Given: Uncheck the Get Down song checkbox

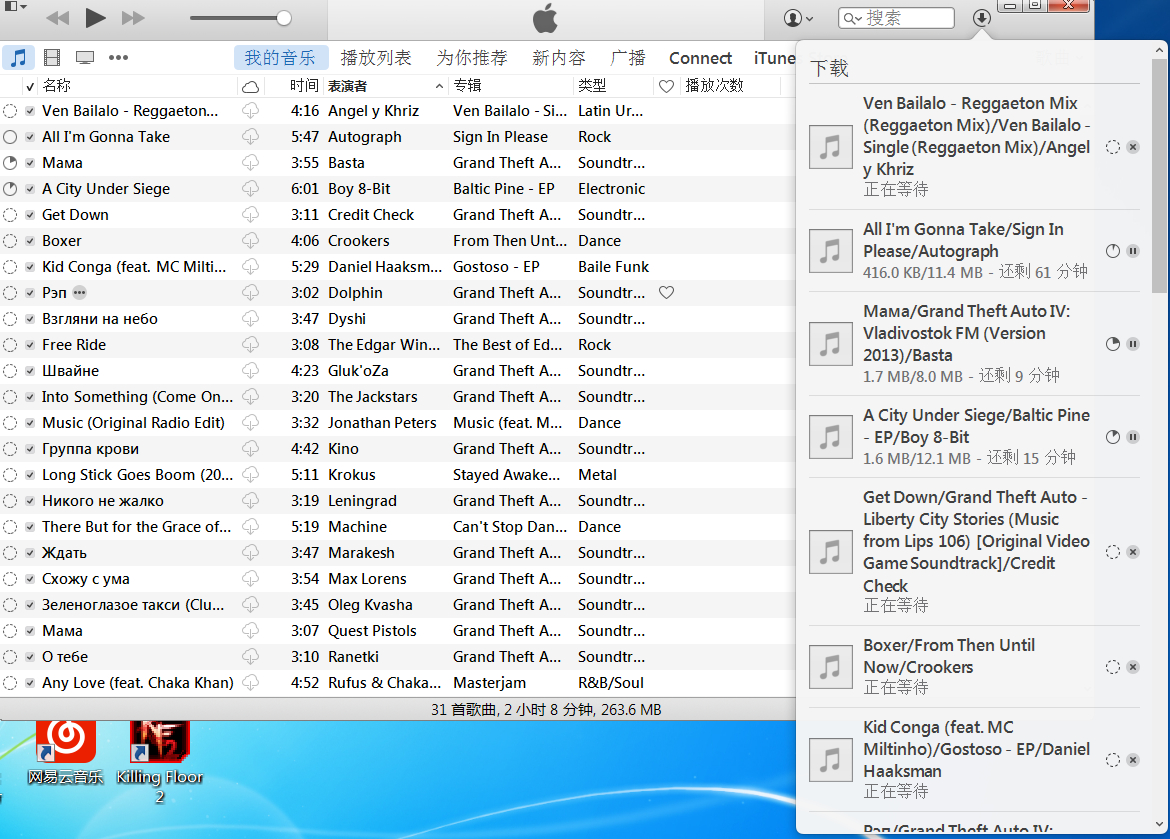Looking at the screenshot, I should [x=30, y=215].
